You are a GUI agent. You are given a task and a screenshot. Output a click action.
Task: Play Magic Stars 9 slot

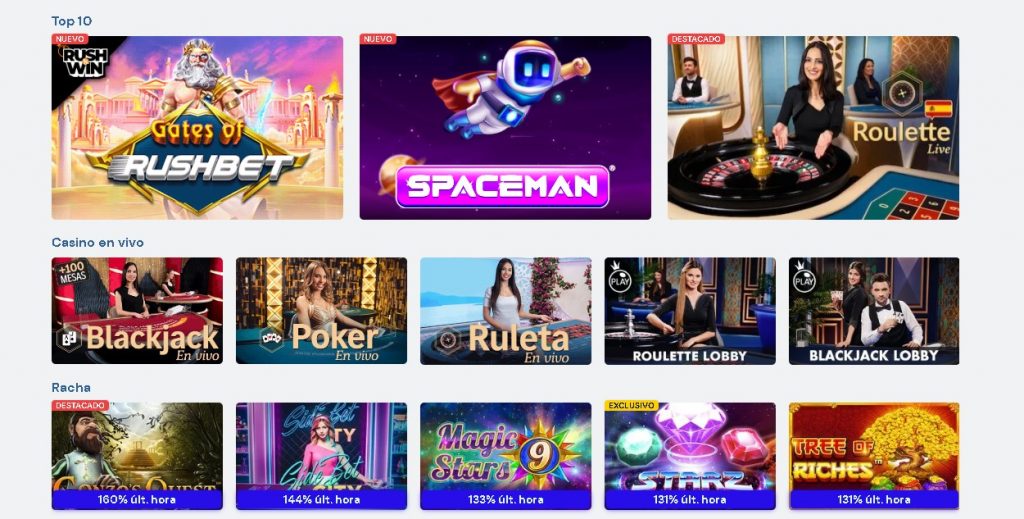pos(505,456)
